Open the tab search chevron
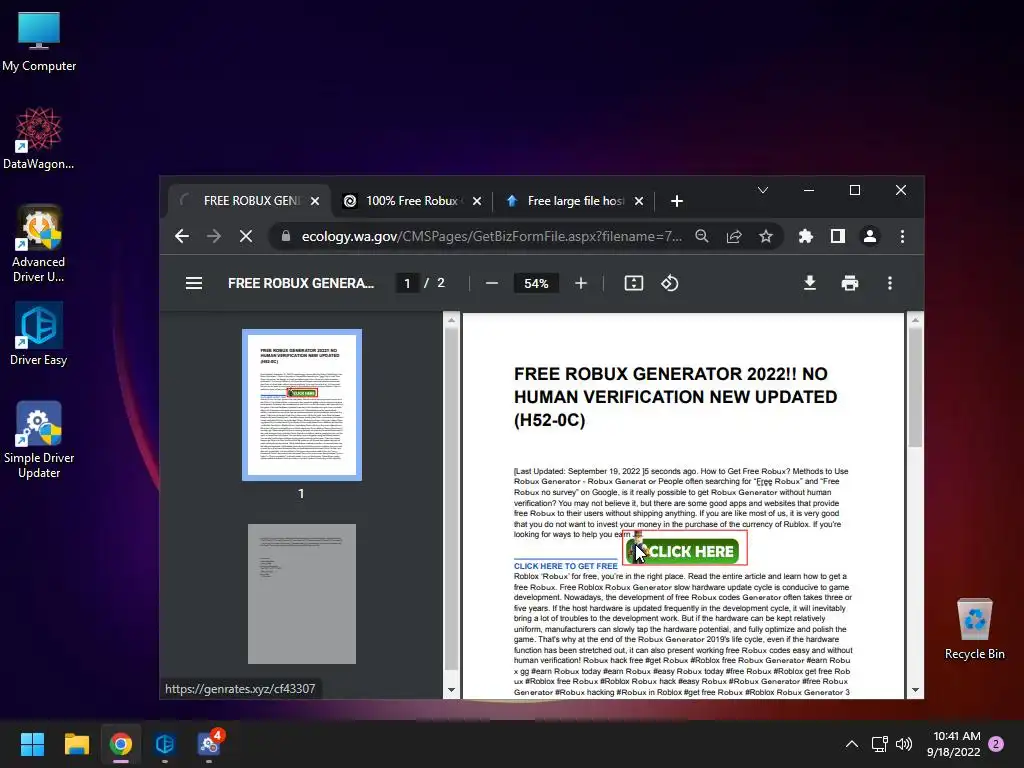 coord(763,190)
